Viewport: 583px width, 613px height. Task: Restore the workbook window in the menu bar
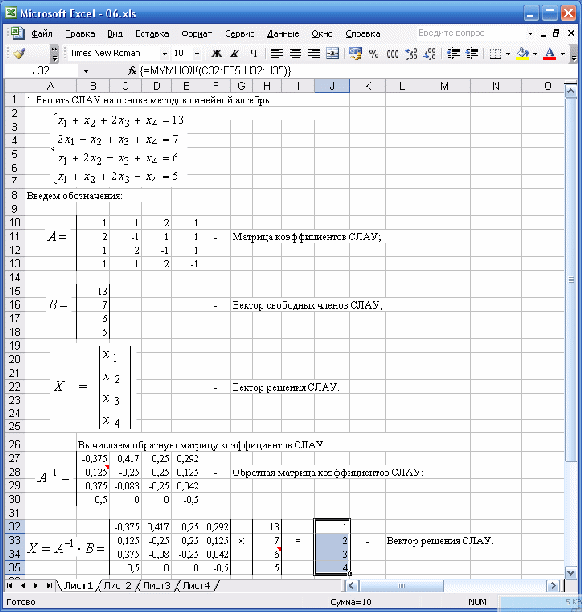click(556, 34)
